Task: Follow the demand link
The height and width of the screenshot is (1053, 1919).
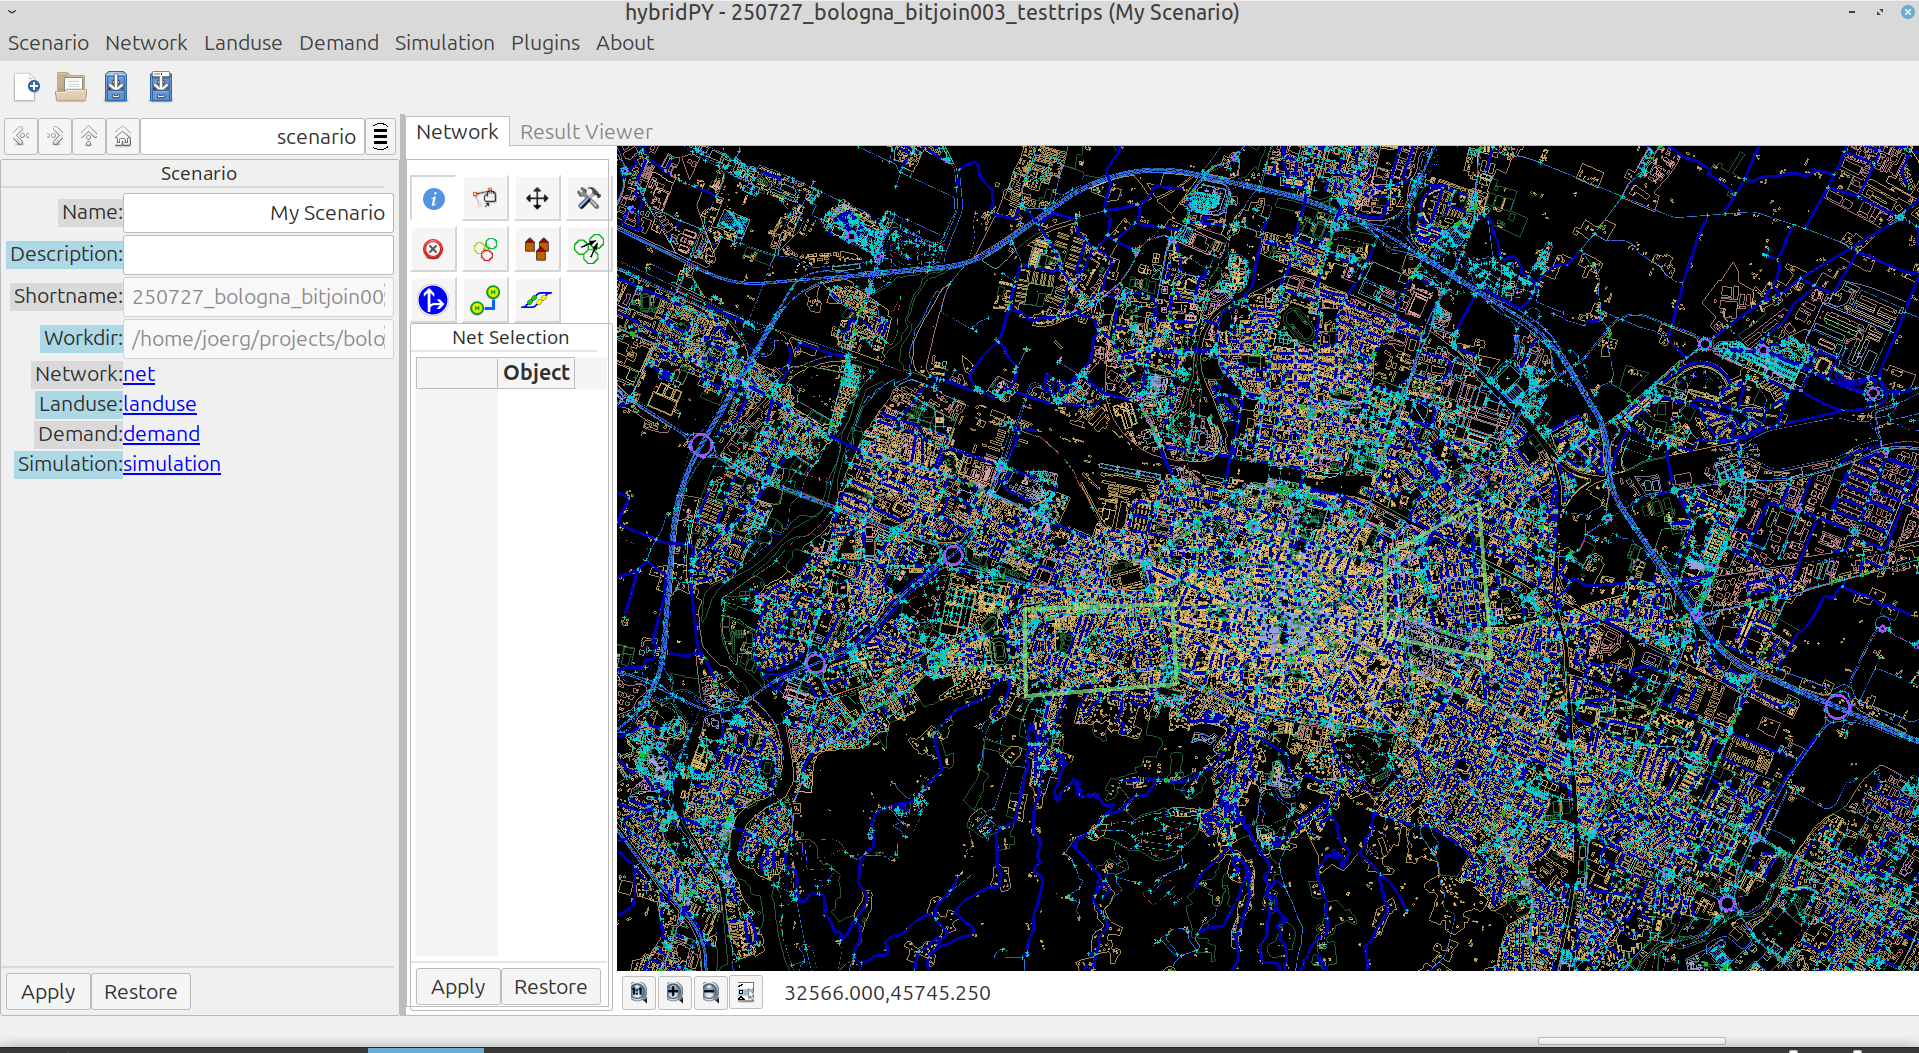Action: [162, 434]
